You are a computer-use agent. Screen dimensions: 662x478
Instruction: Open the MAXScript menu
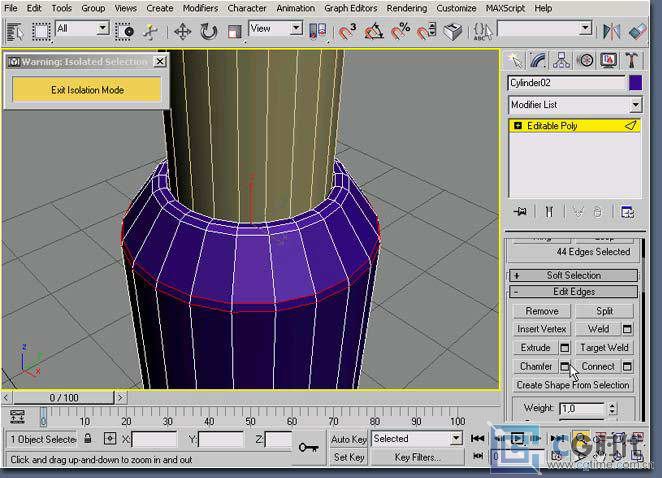pyautogui.click(x=505, y=8)
